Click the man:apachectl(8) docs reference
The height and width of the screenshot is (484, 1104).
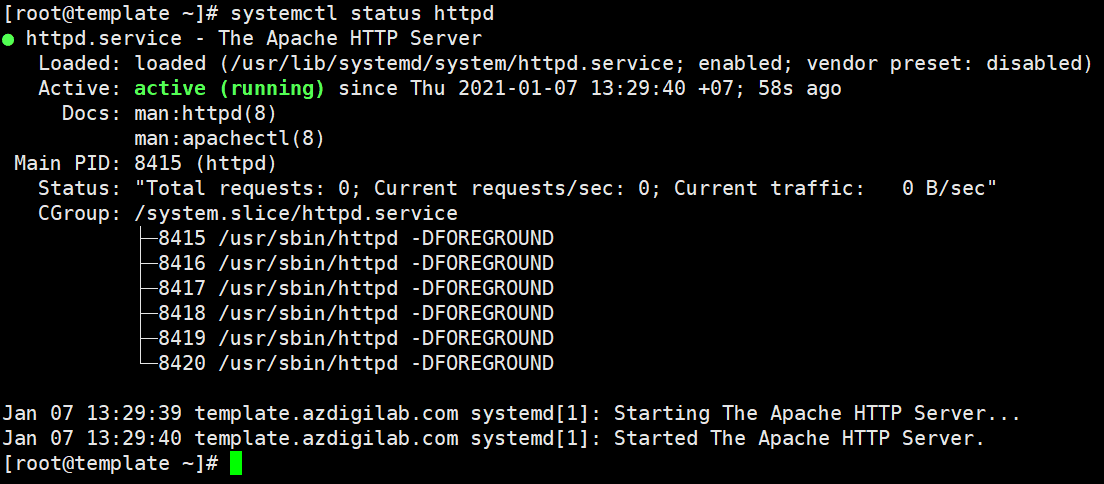[x=229, y=139]
